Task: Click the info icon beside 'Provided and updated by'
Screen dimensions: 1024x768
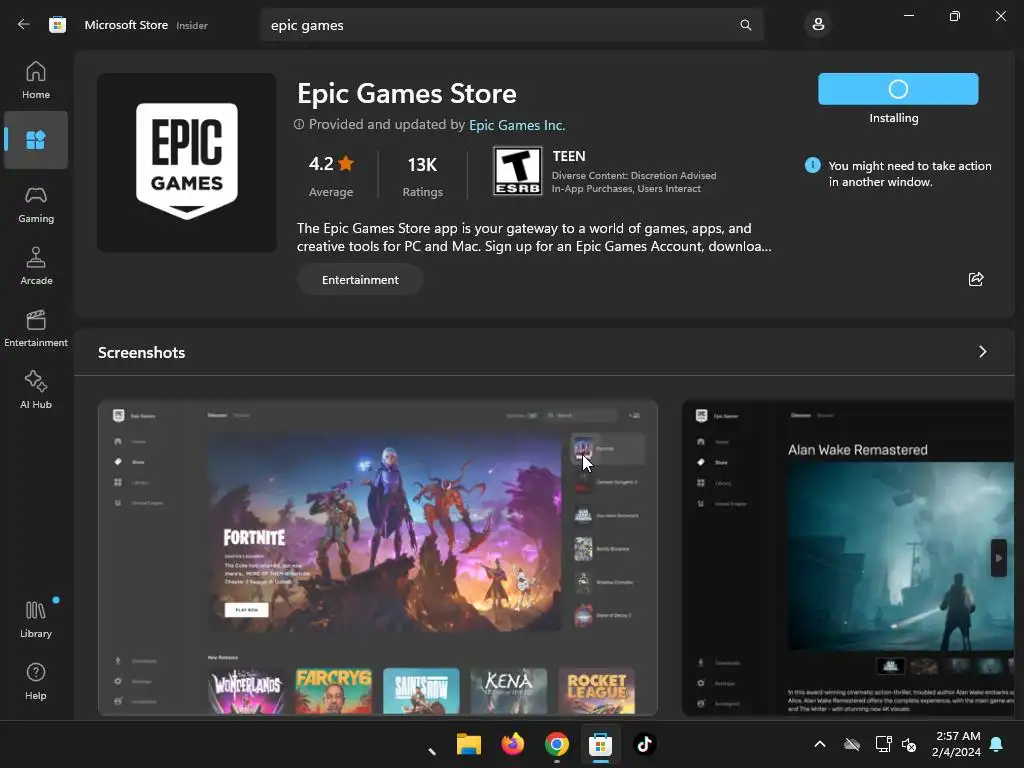Action: coord(299,124)
